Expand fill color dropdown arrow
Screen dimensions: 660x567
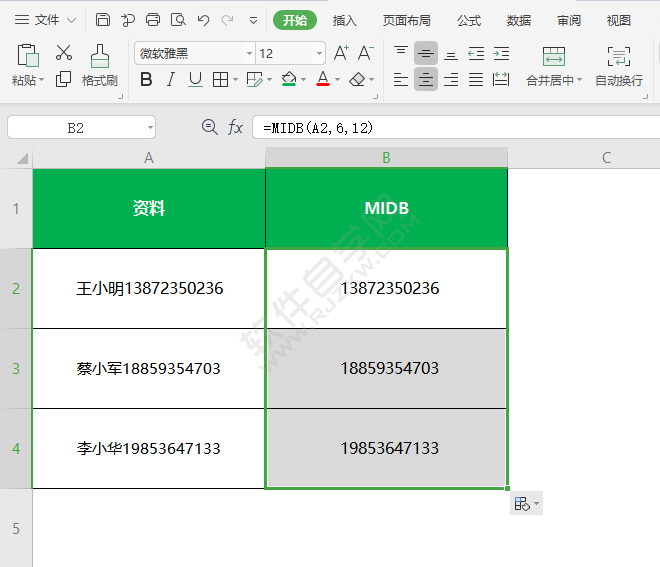coord(303,79)
